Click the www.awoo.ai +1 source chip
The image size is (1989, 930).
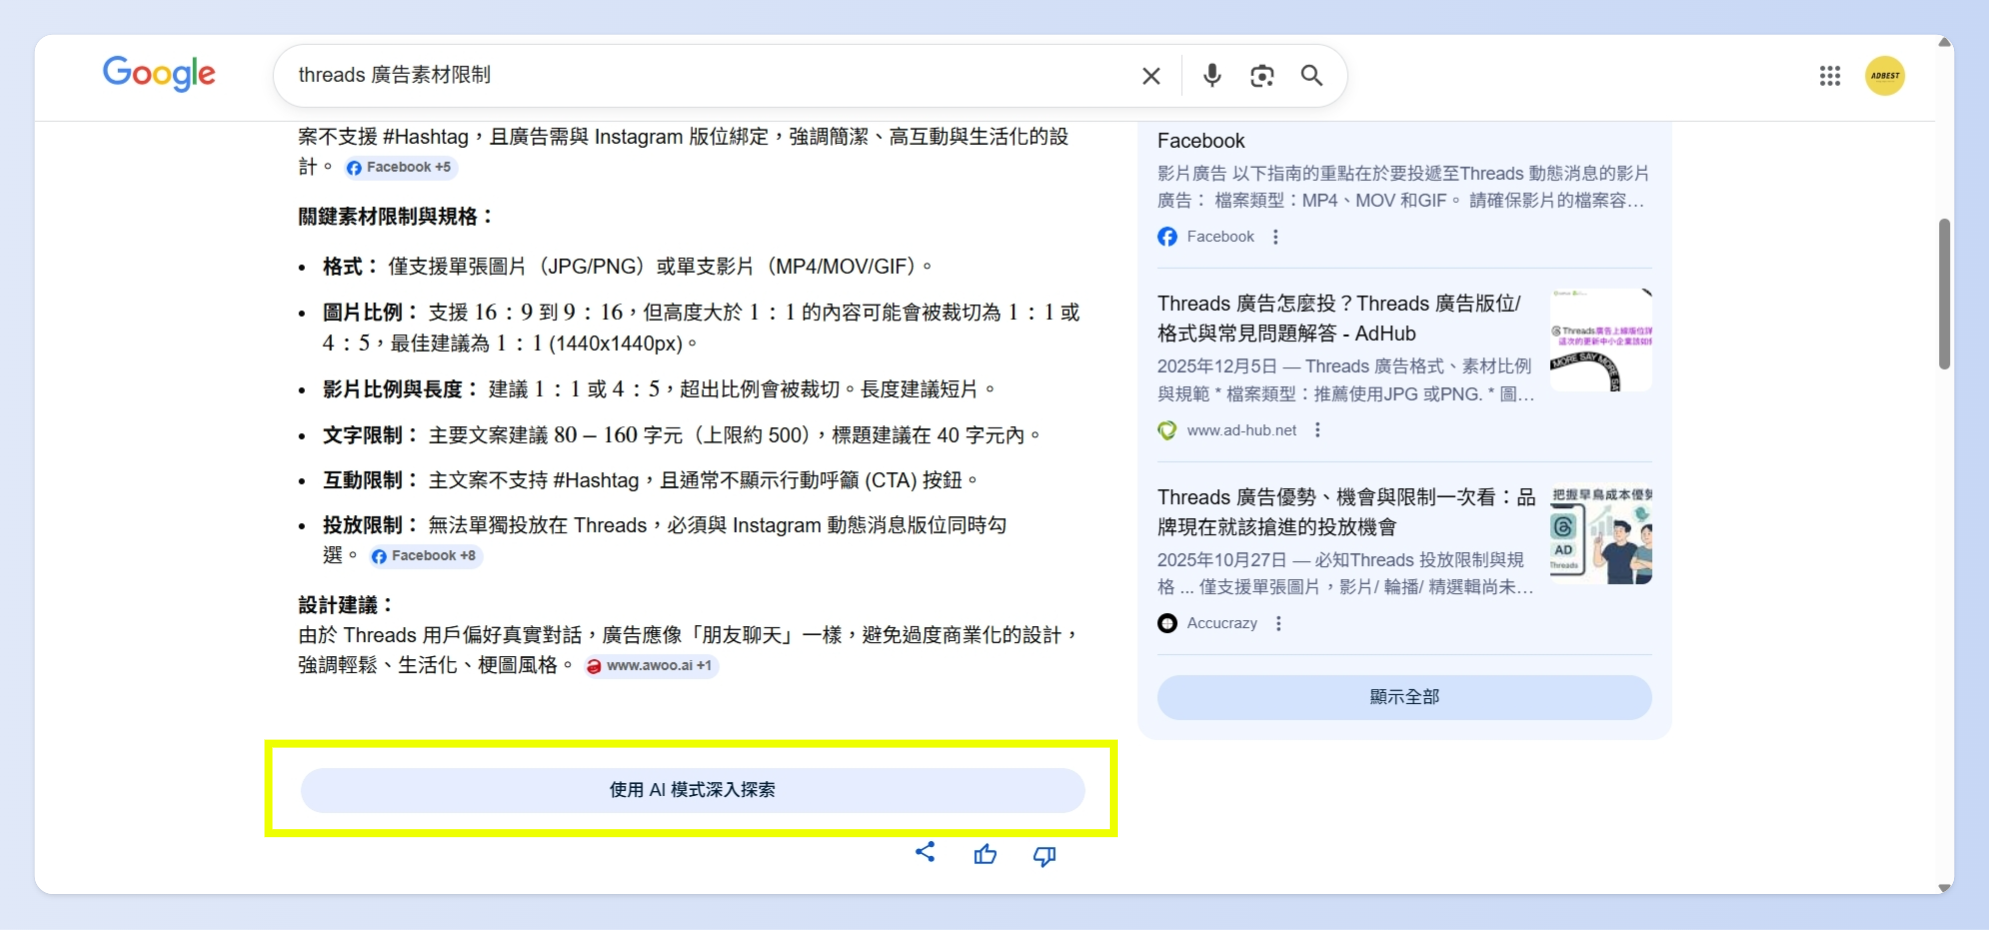[x=651, y=666]
